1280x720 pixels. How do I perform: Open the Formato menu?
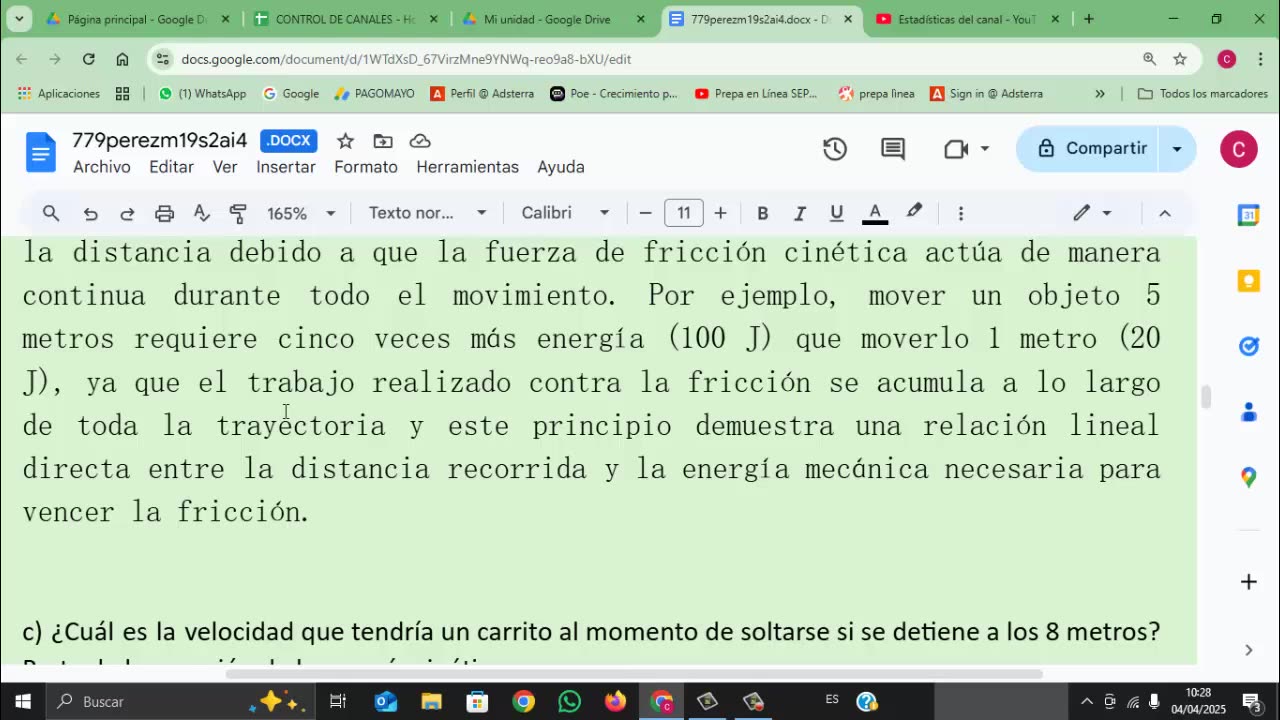click(366, 167)
